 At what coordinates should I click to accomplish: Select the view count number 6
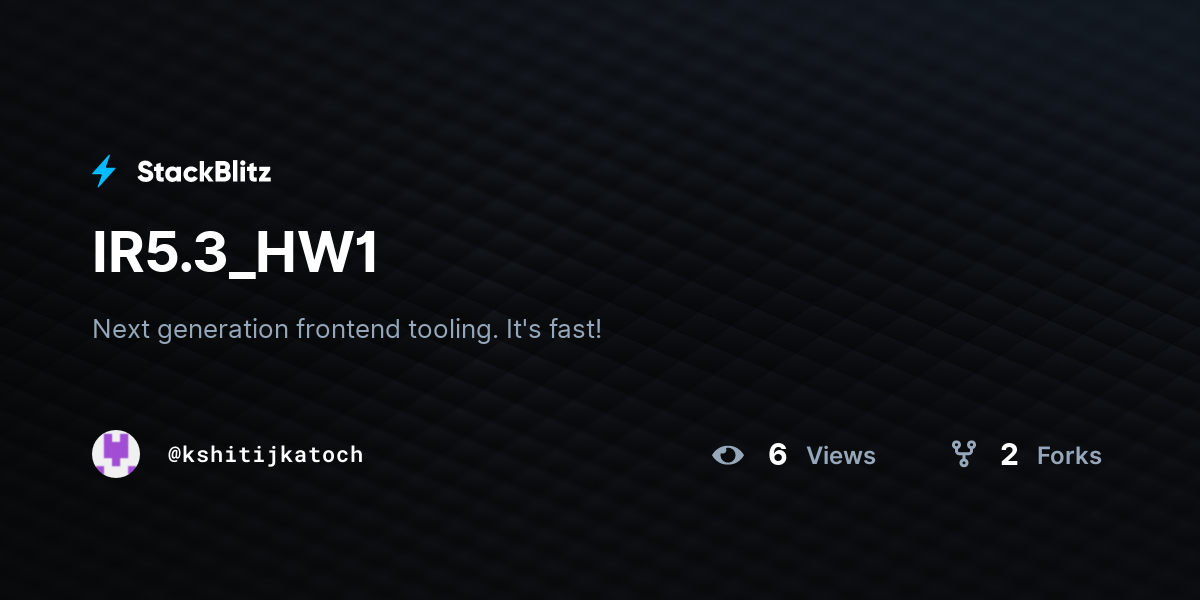(778, 456)
